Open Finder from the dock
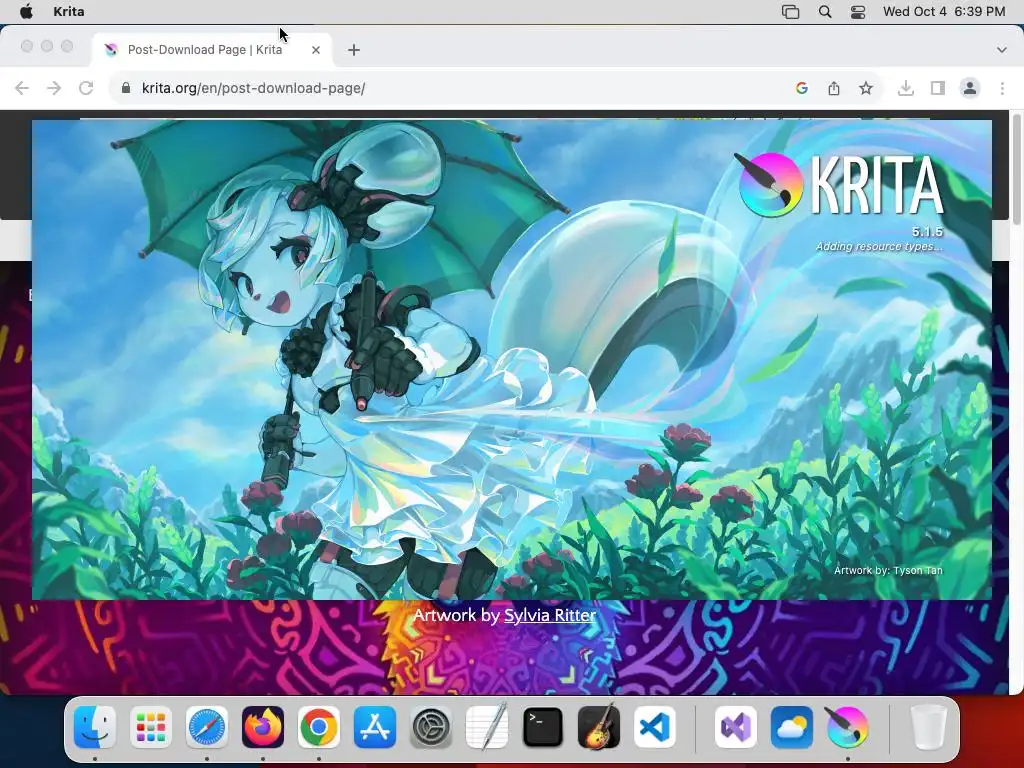 (x=95, y=727)
